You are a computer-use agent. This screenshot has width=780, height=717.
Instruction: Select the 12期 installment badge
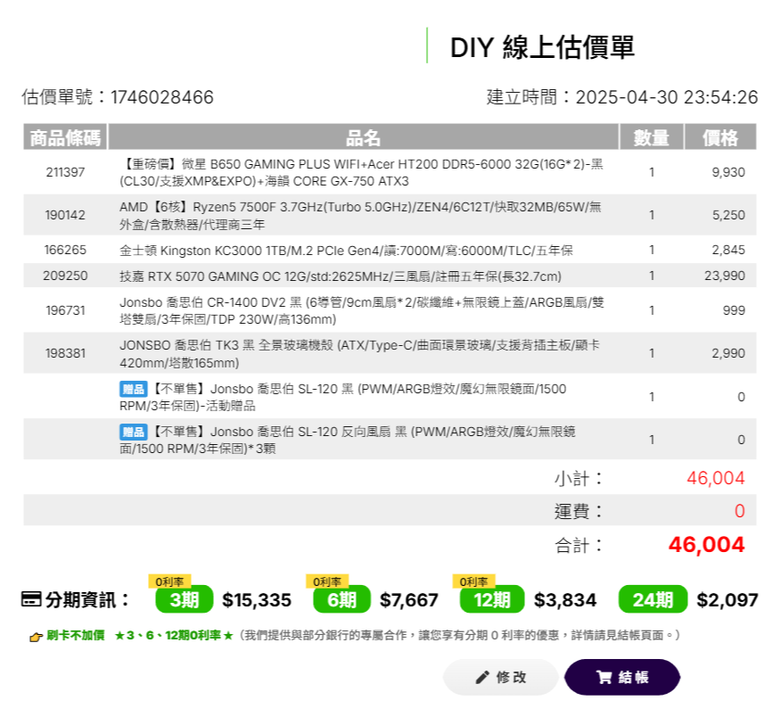point(492,600)
